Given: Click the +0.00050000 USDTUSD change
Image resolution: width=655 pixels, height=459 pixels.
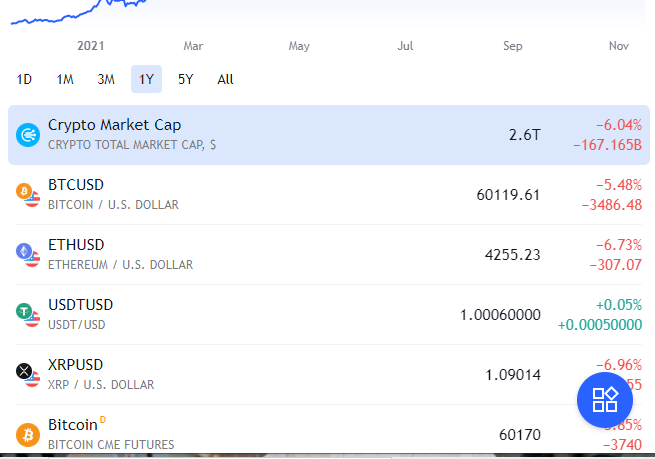Looking at the screenshot, I should point(600,325).
